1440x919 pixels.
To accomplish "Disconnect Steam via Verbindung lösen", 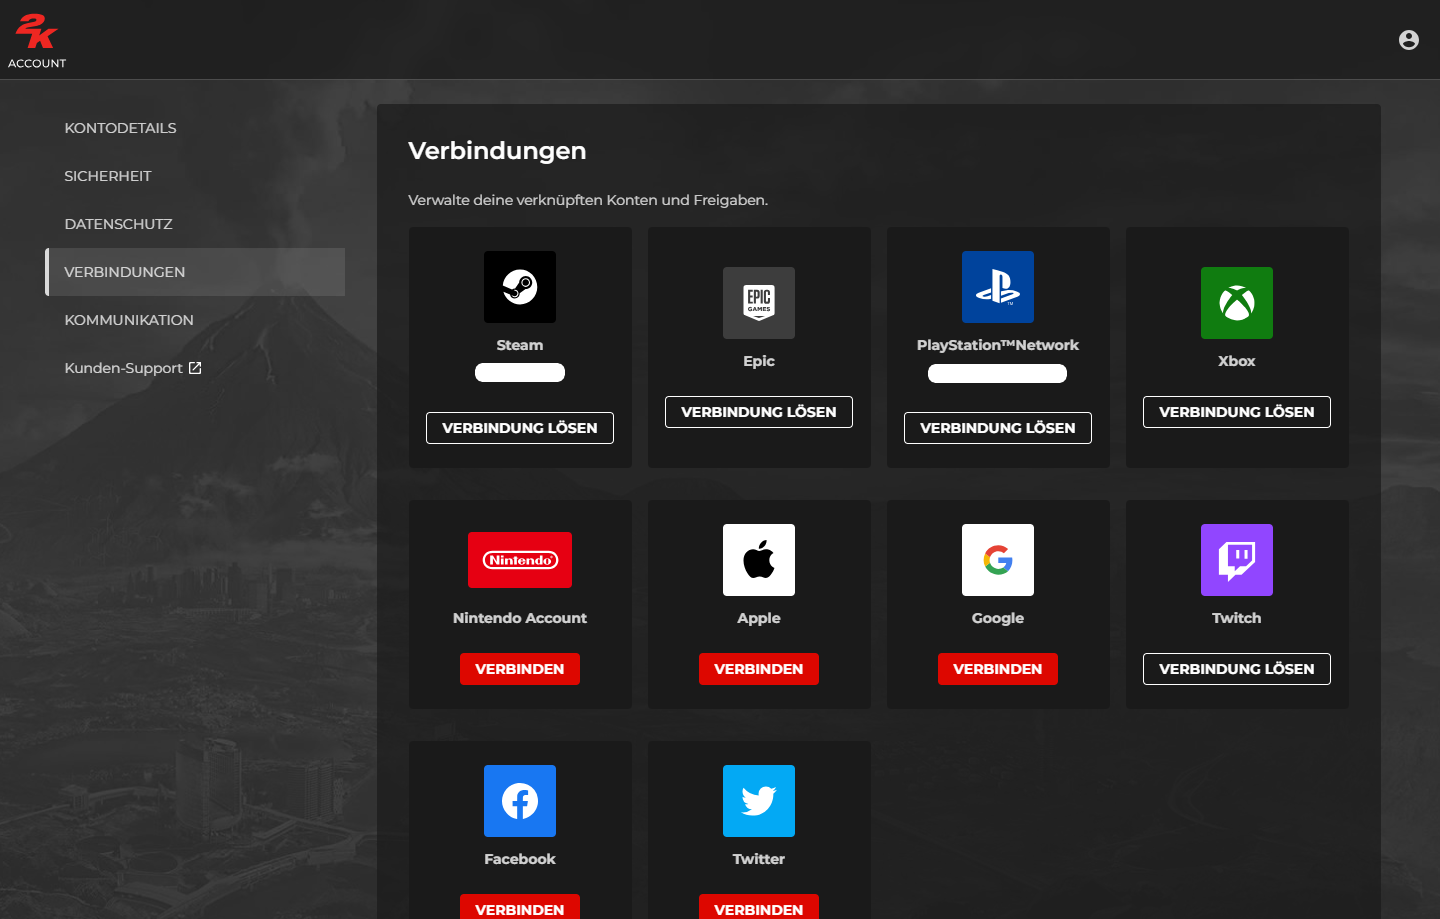I will [520, 428].
